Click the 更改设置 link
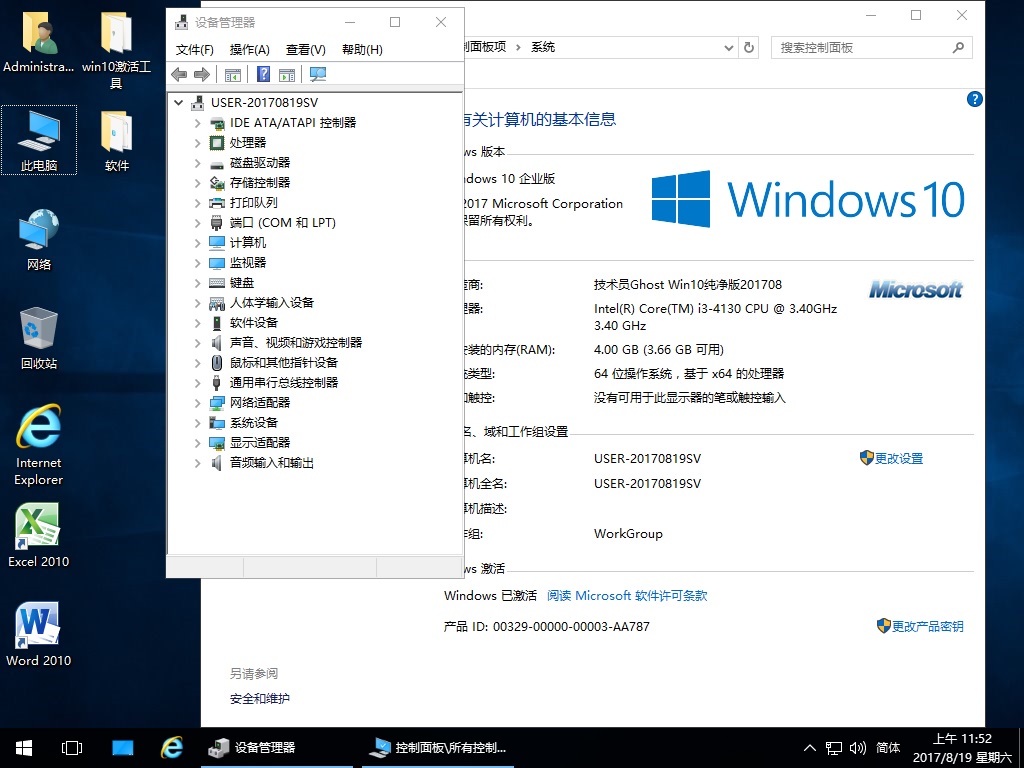1024x768 pixels. coord(898,459)
